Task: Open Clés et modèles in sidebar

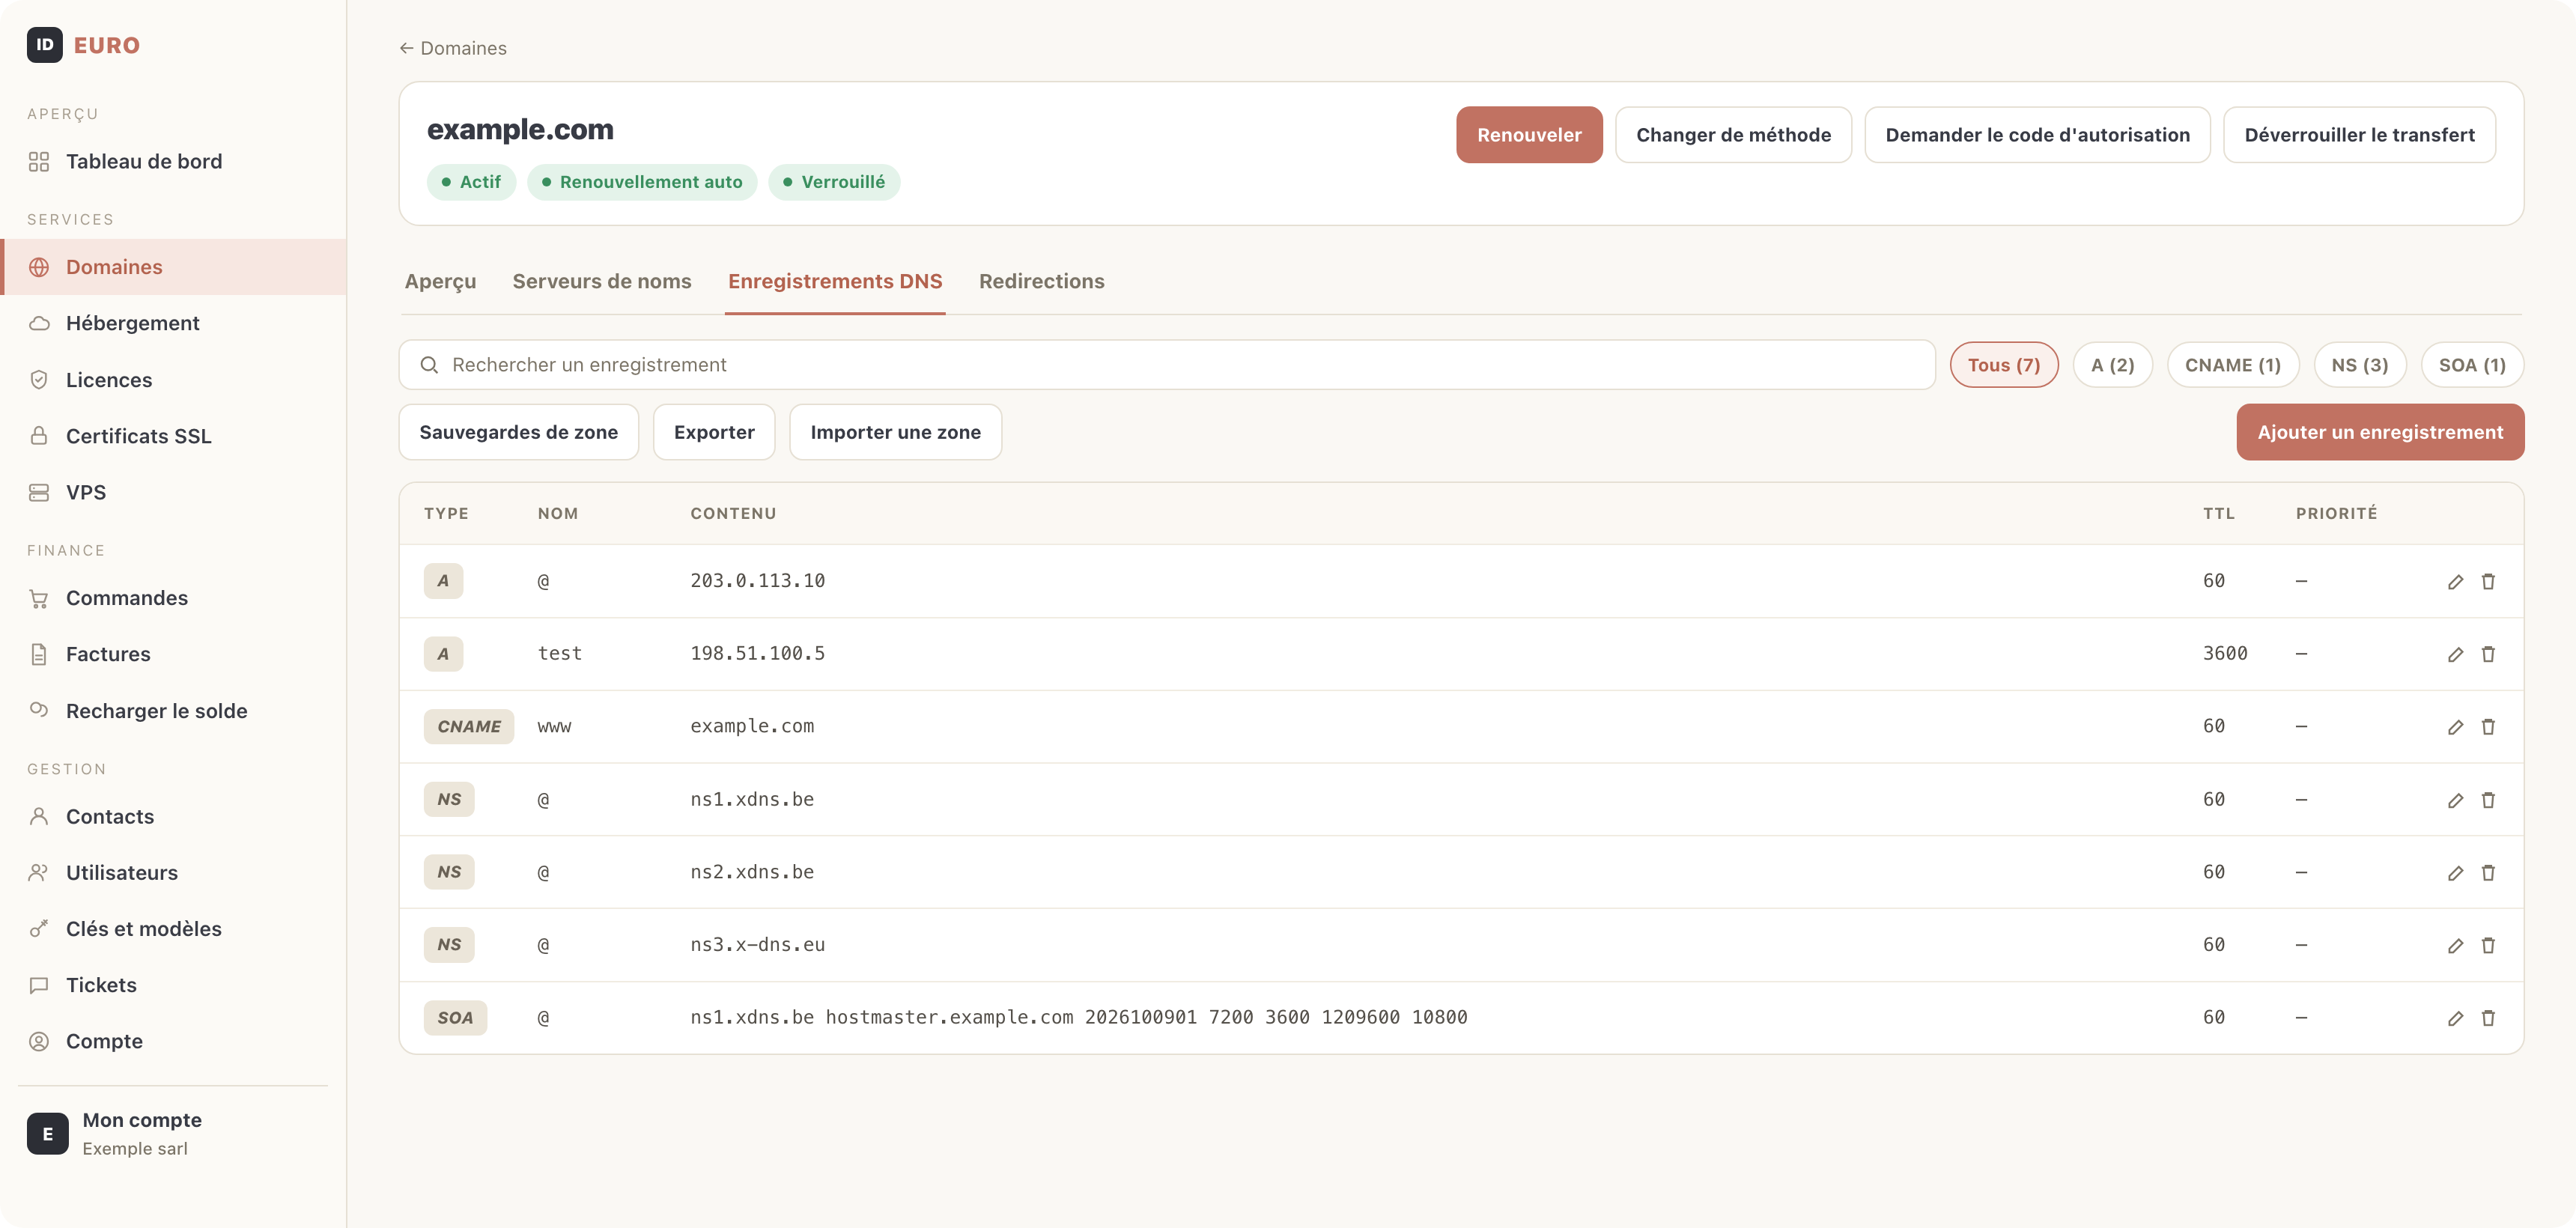Action: tap(173, 929)
